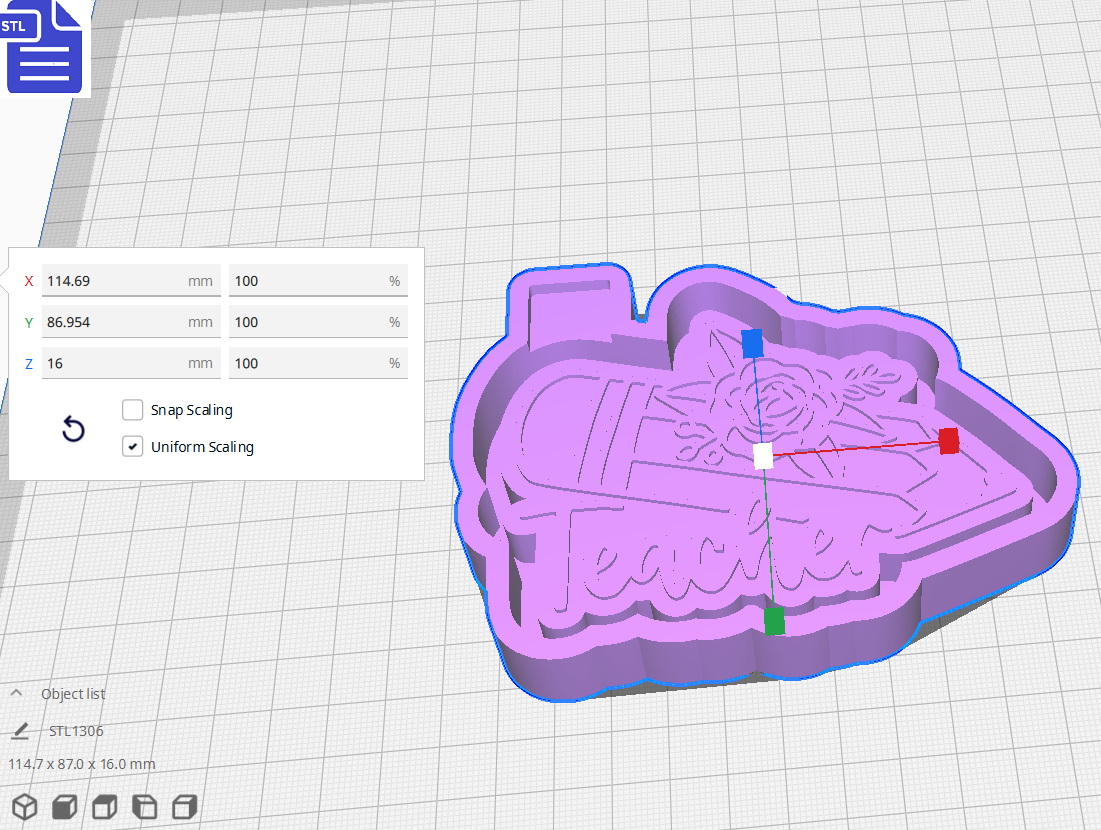
Task: Click the STL file icon
Action: (x=44, y=47)
